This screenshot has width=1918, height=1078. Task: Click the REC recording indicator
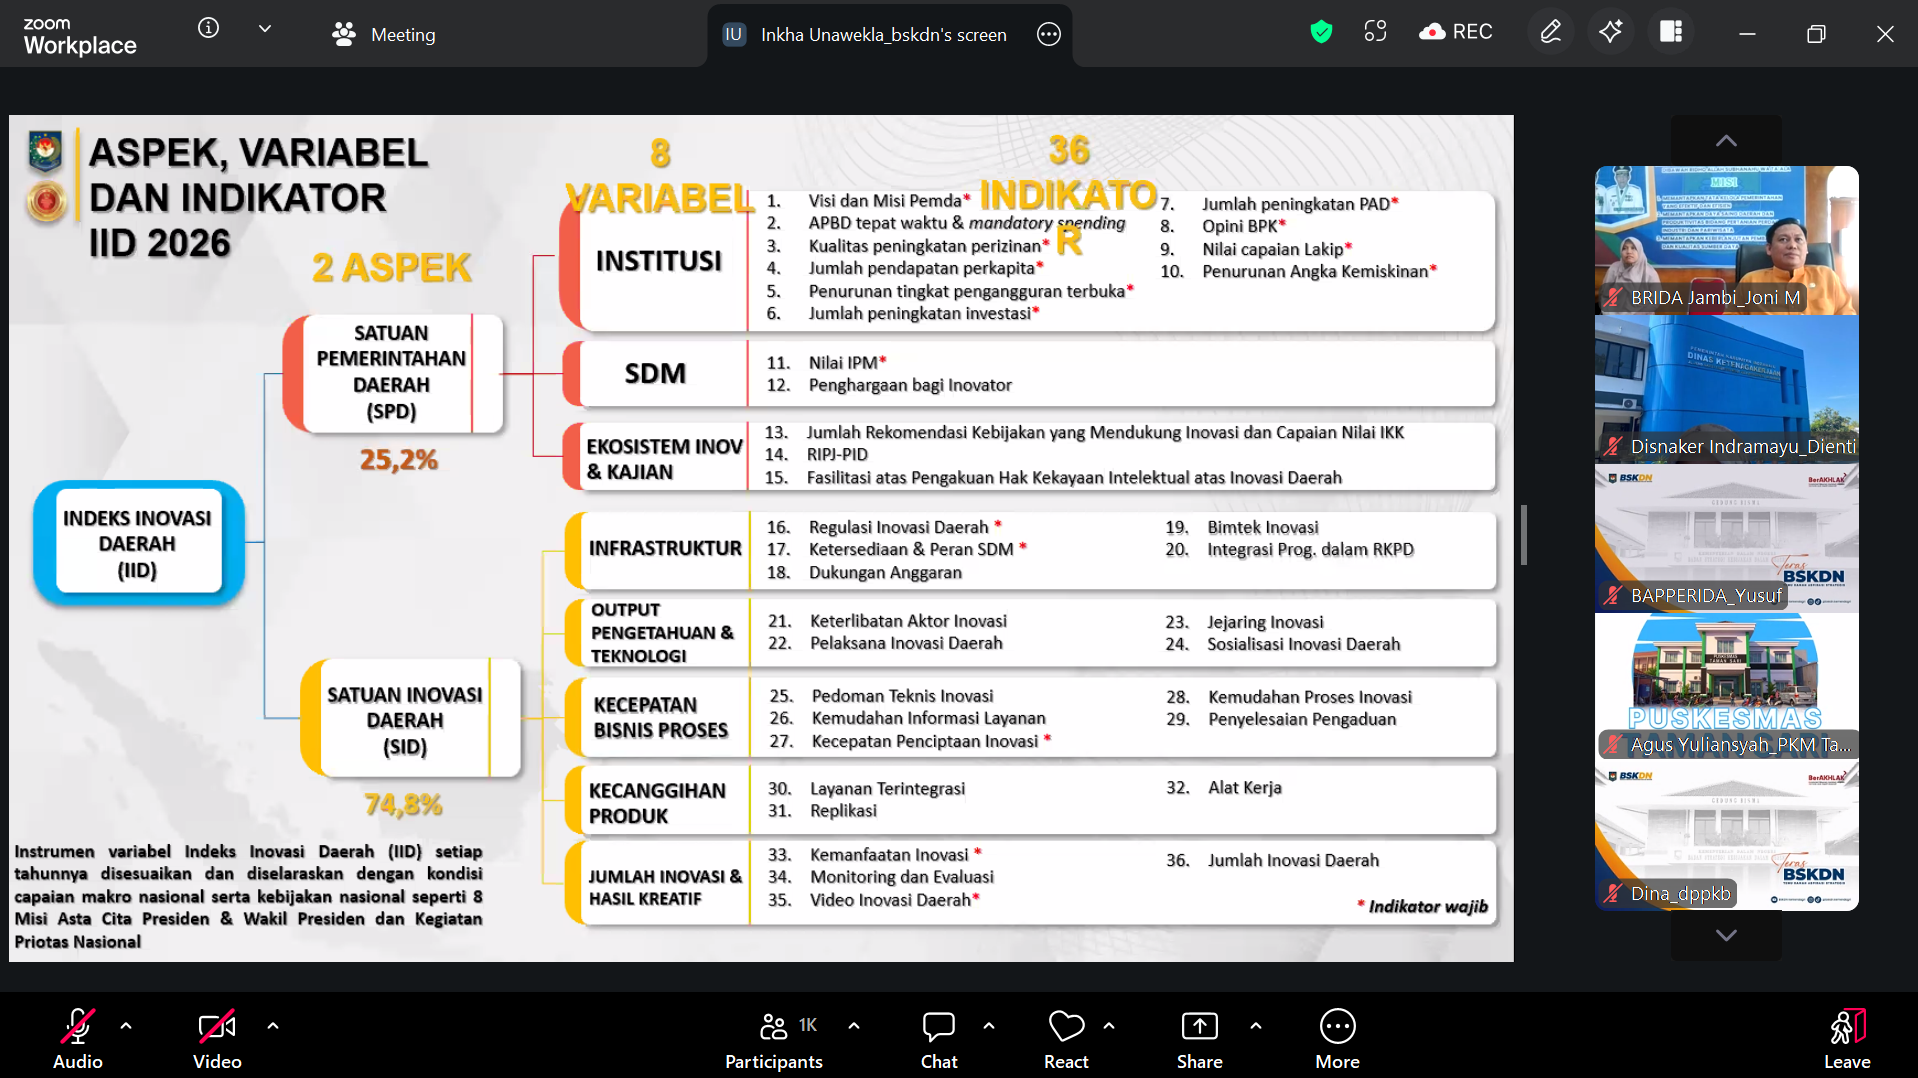[1455, 32]
